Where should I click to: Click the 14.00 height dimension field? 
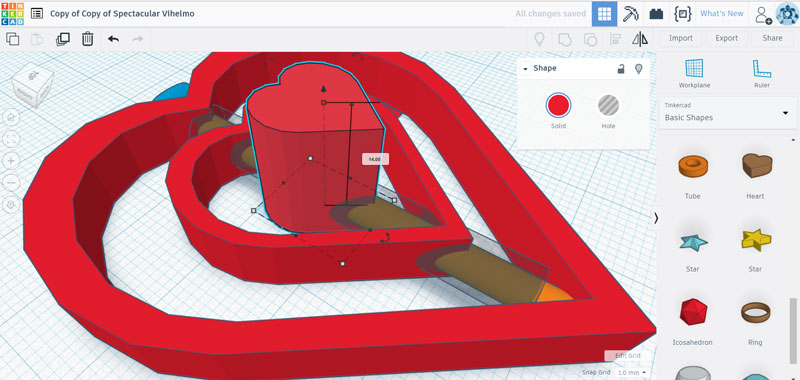pos(375,160)
